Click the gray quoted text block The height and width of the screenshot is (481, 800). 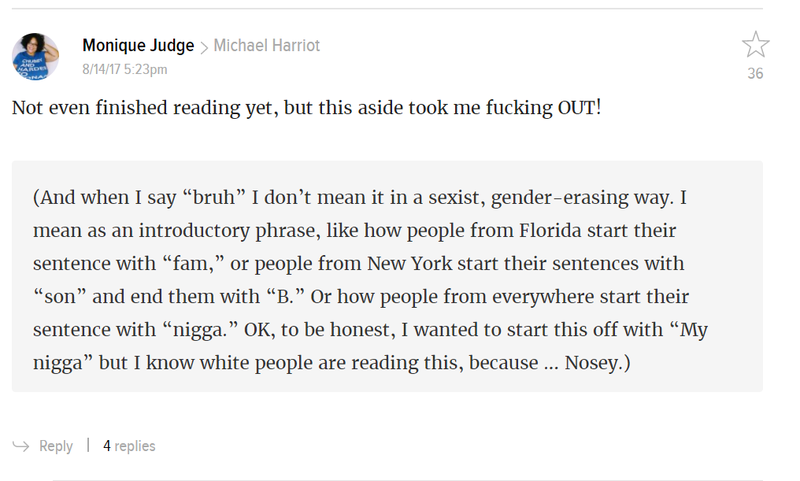(x=387, y=276)
